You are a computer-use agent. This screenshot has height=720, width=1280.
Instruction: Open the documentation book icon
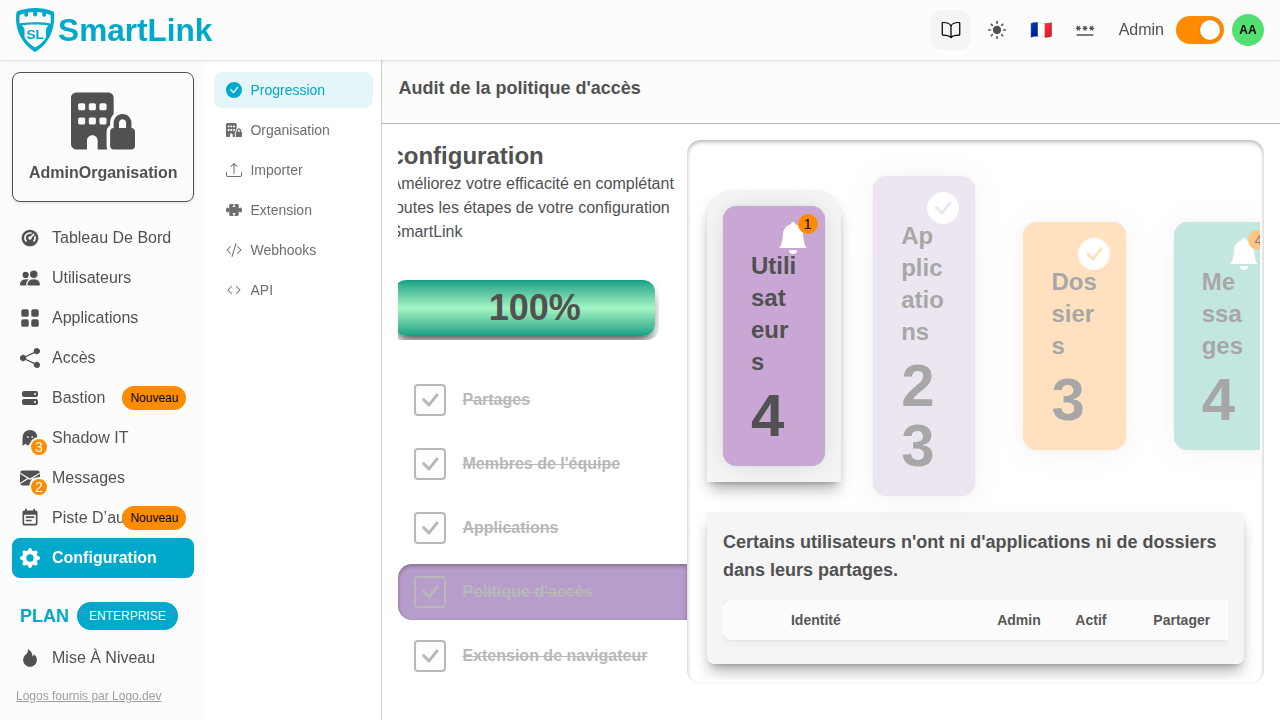[x=951, y=30]
